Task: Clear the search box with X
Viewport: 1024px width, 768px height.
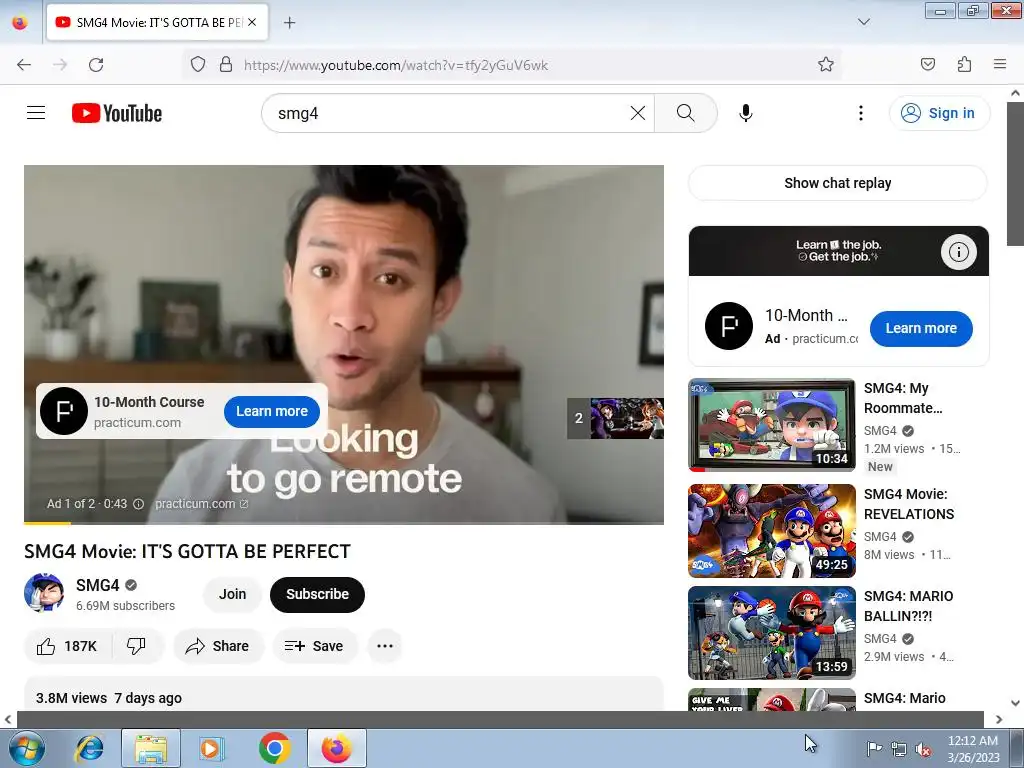Action: (638, 113)
